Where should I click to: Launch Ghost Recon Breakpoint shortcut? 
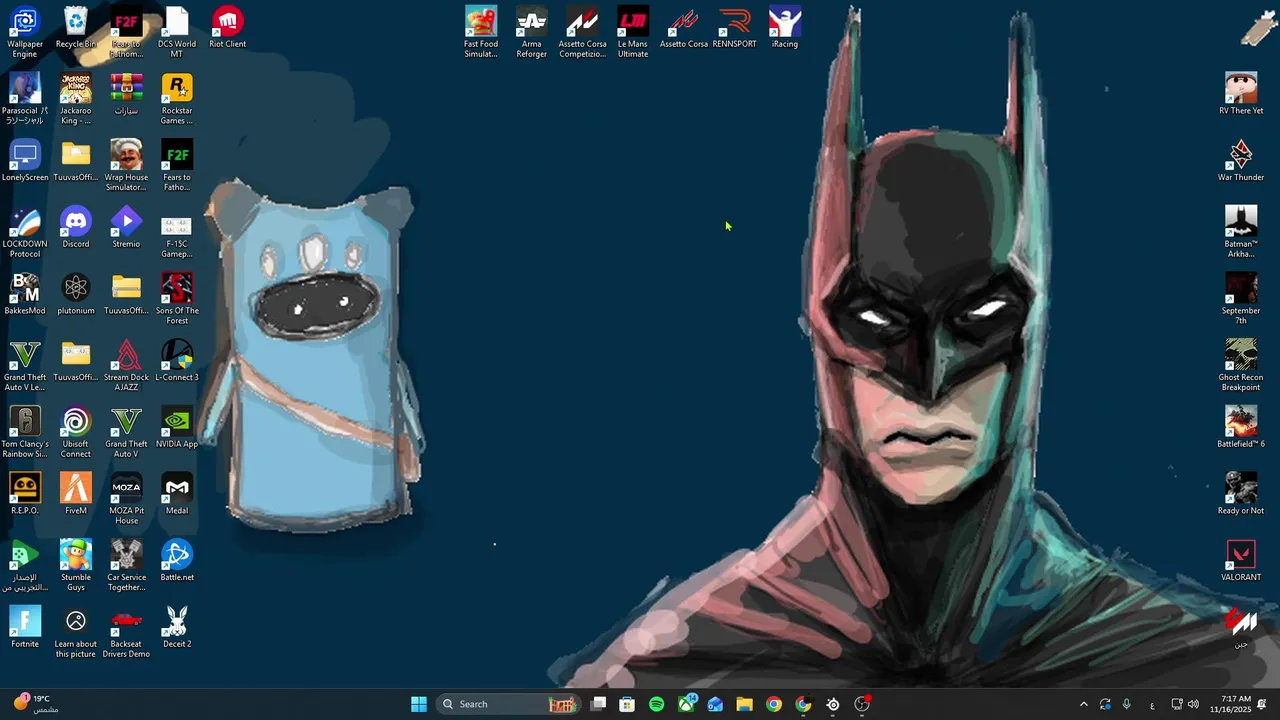(x=1241, y=366)
